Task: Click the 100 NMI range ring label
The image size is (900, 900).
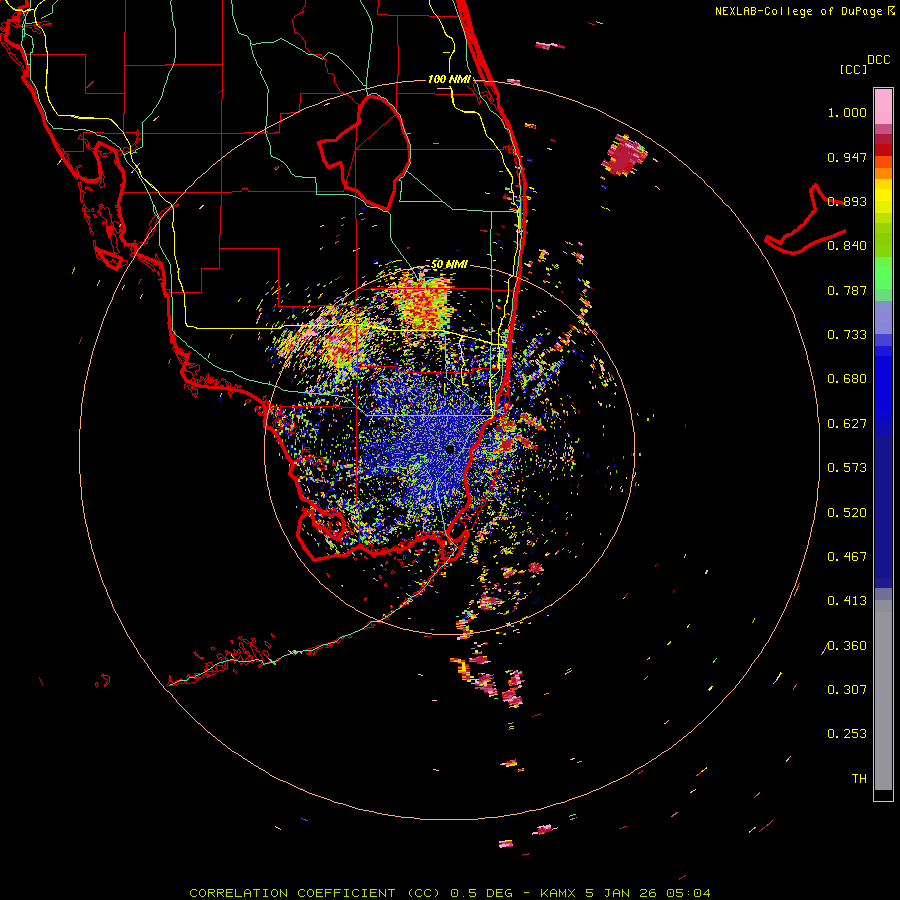Action: tap(449, 79)
